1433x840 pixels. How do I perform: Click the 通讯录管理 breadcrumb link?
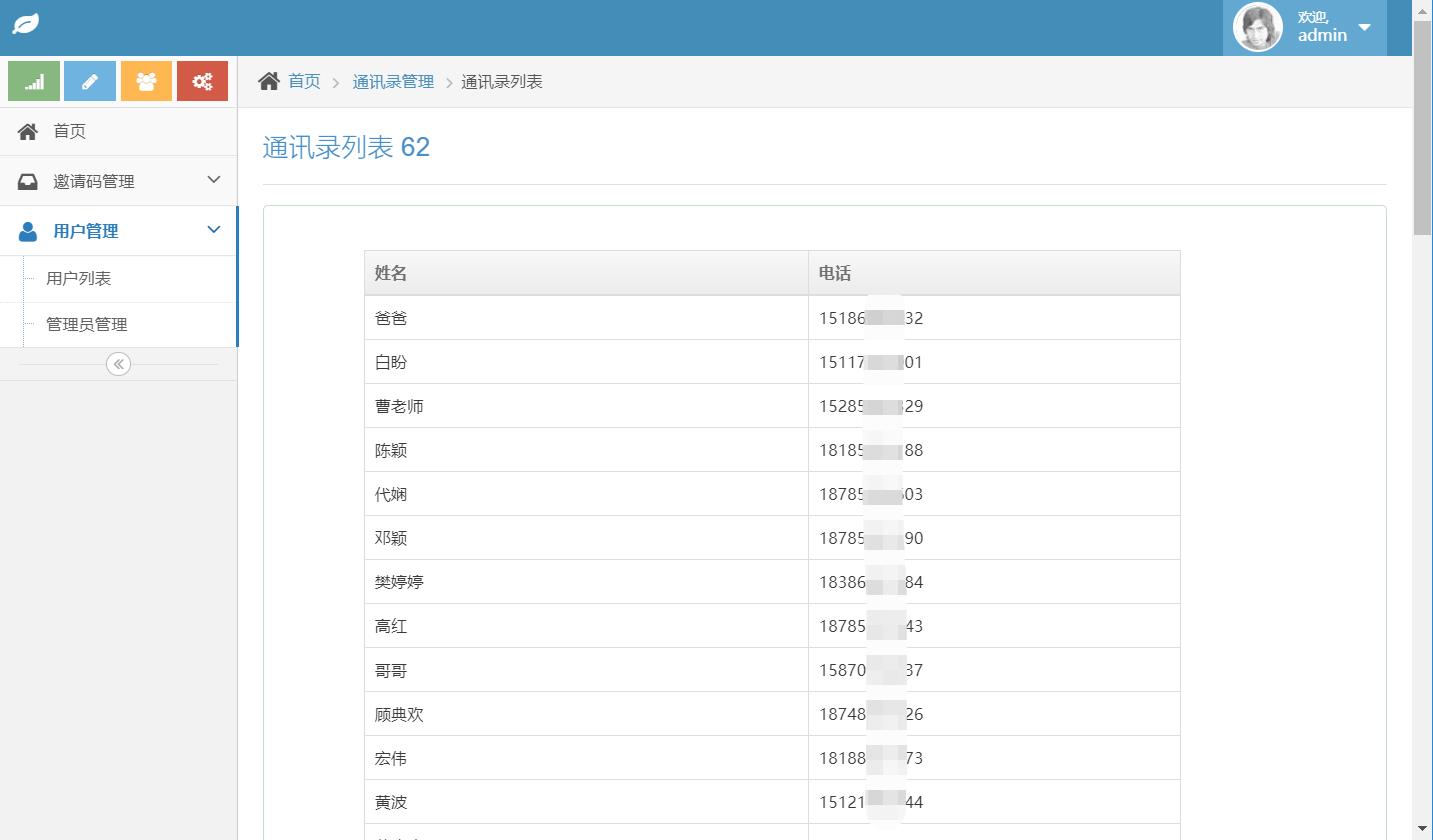tap(393, 81)
